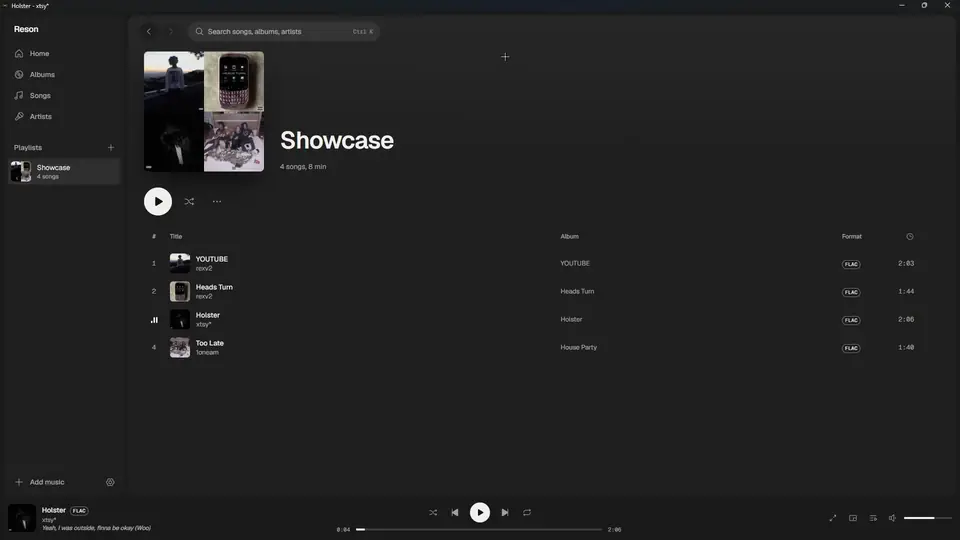960x540 pixels.
Task: Open settings gear in sidebar
Action: pyautogui.click(x=110, y=482)
